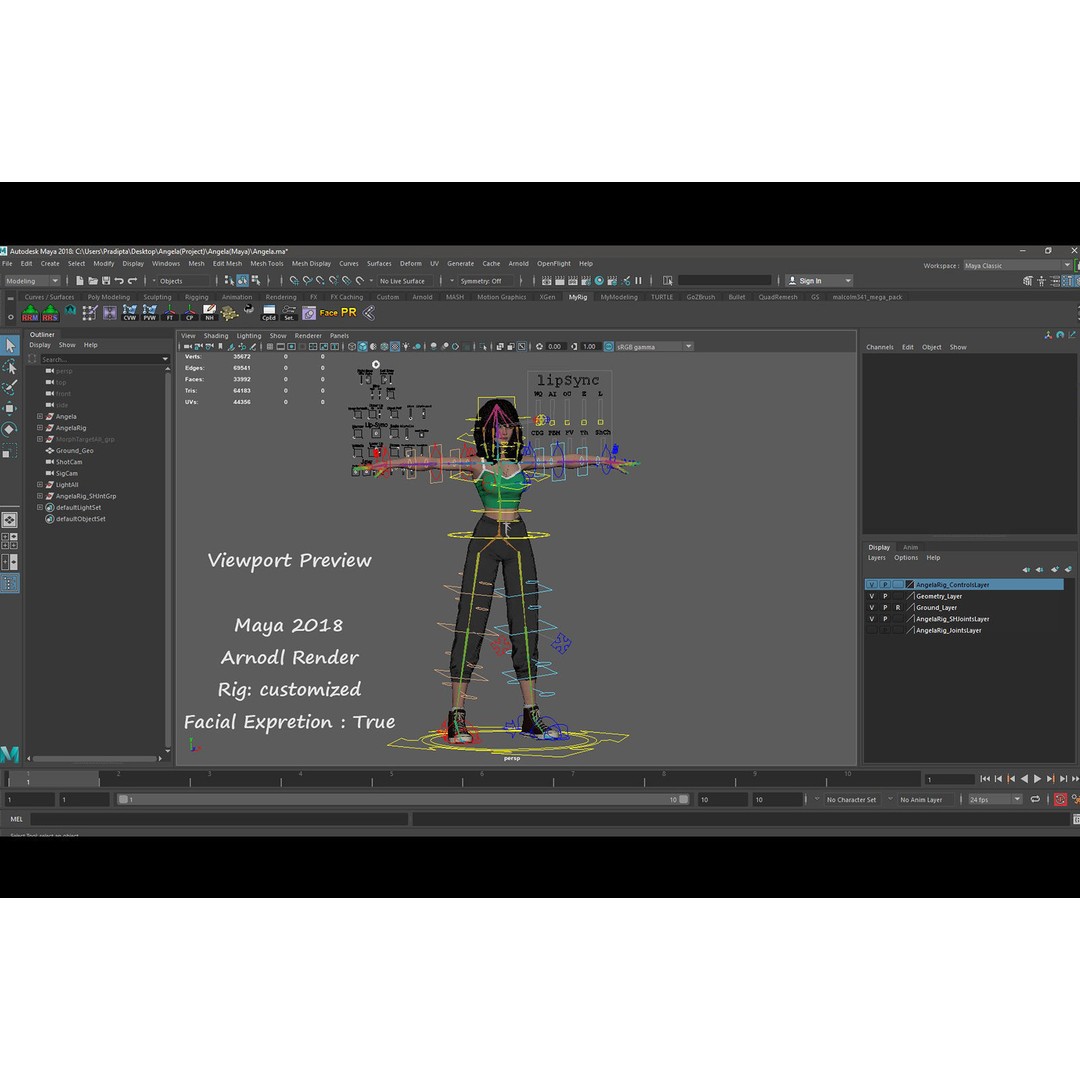Screen dimensions: 1080x1080
Task: Click the Play backwards button
Action: click(x=1024, y=778)
